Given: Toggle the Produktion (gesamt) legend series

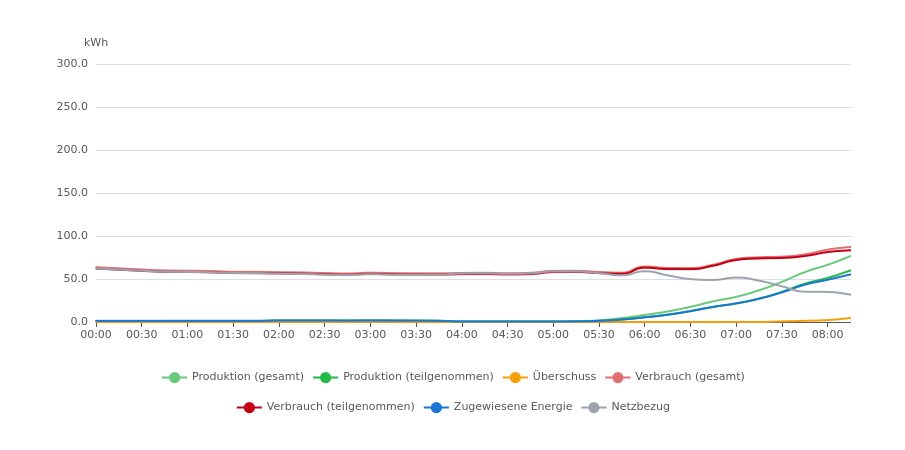Looking at the screenshot, I should pos(233,377).
